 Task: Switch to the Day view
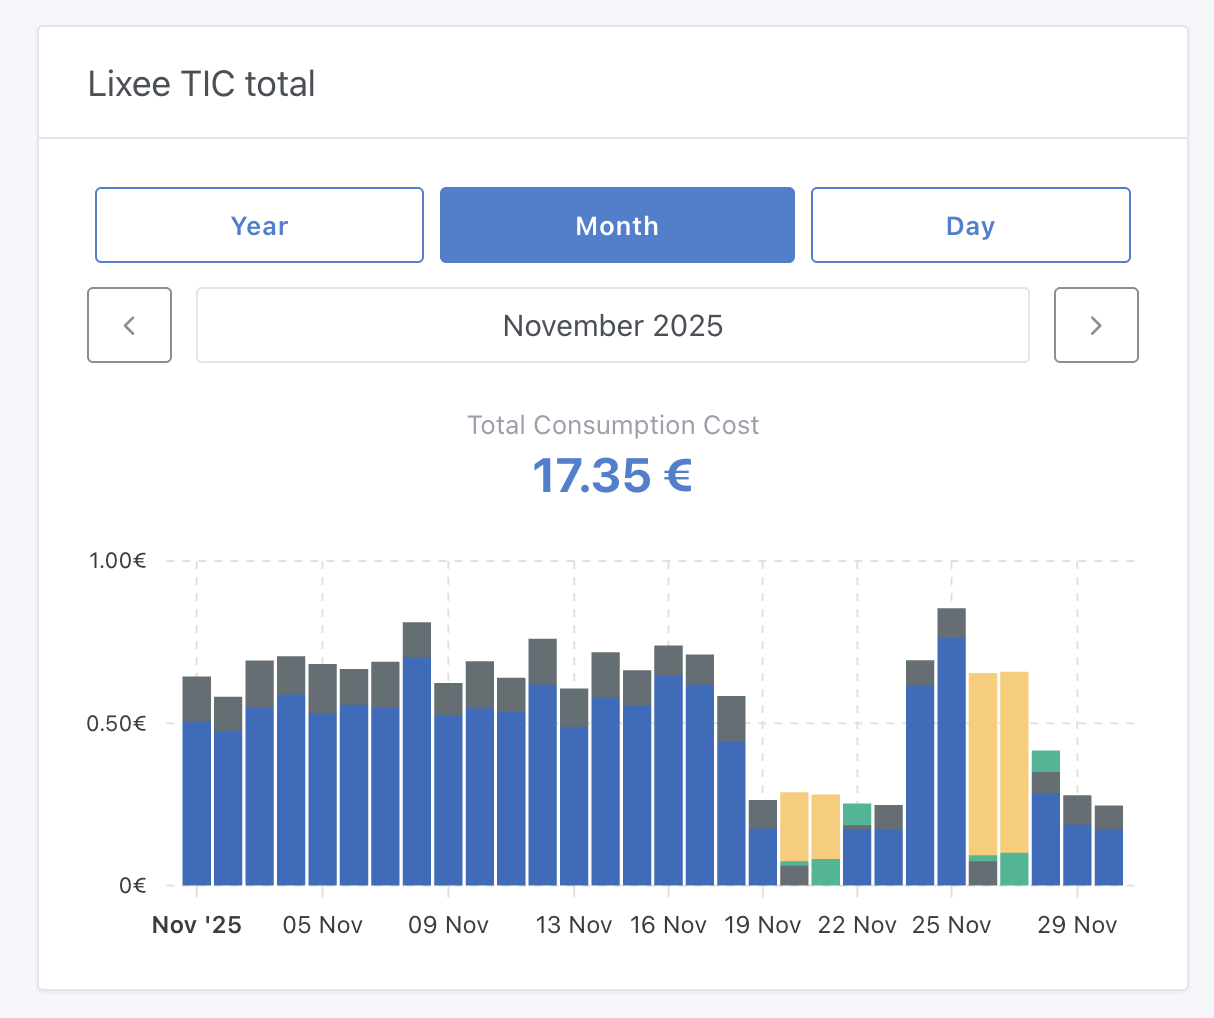point(970,225)
